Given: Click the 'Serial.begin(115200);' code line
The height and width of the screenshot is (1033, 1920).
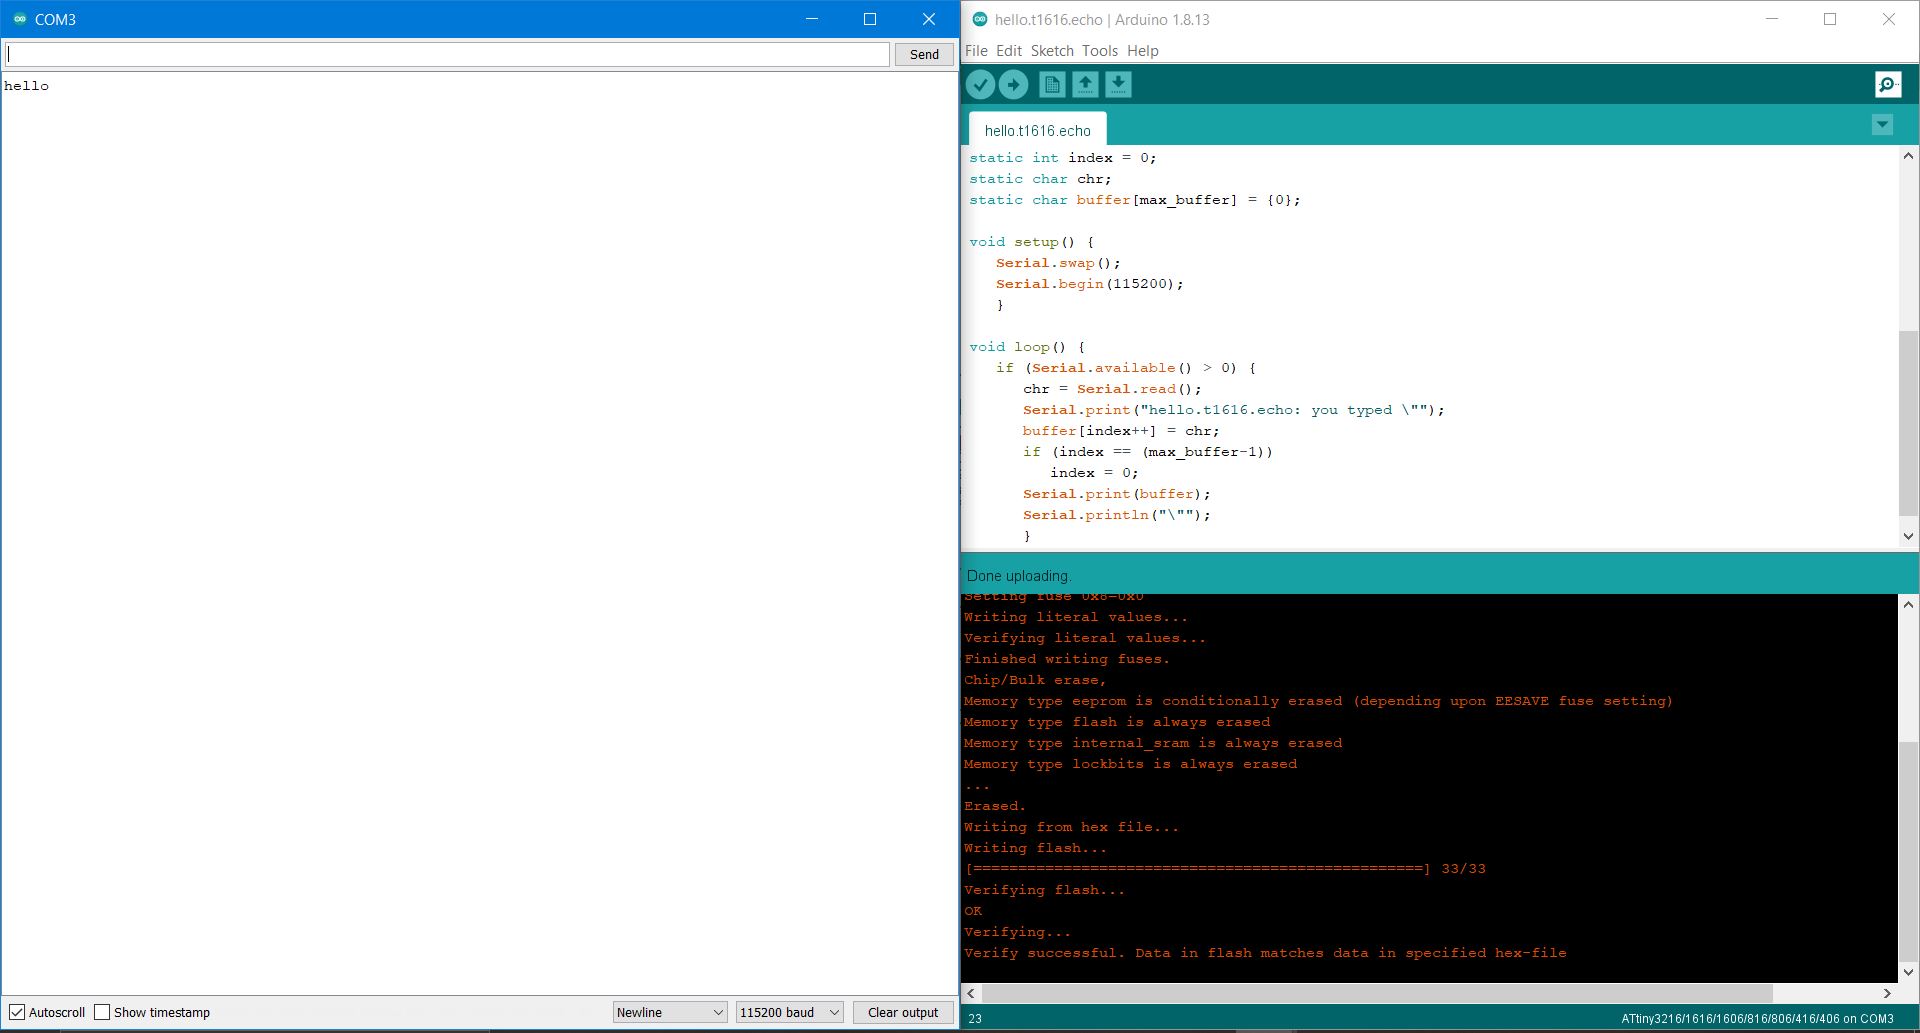Looking at the screenshot, I should pyautogui.click(x=1089, y=284).
